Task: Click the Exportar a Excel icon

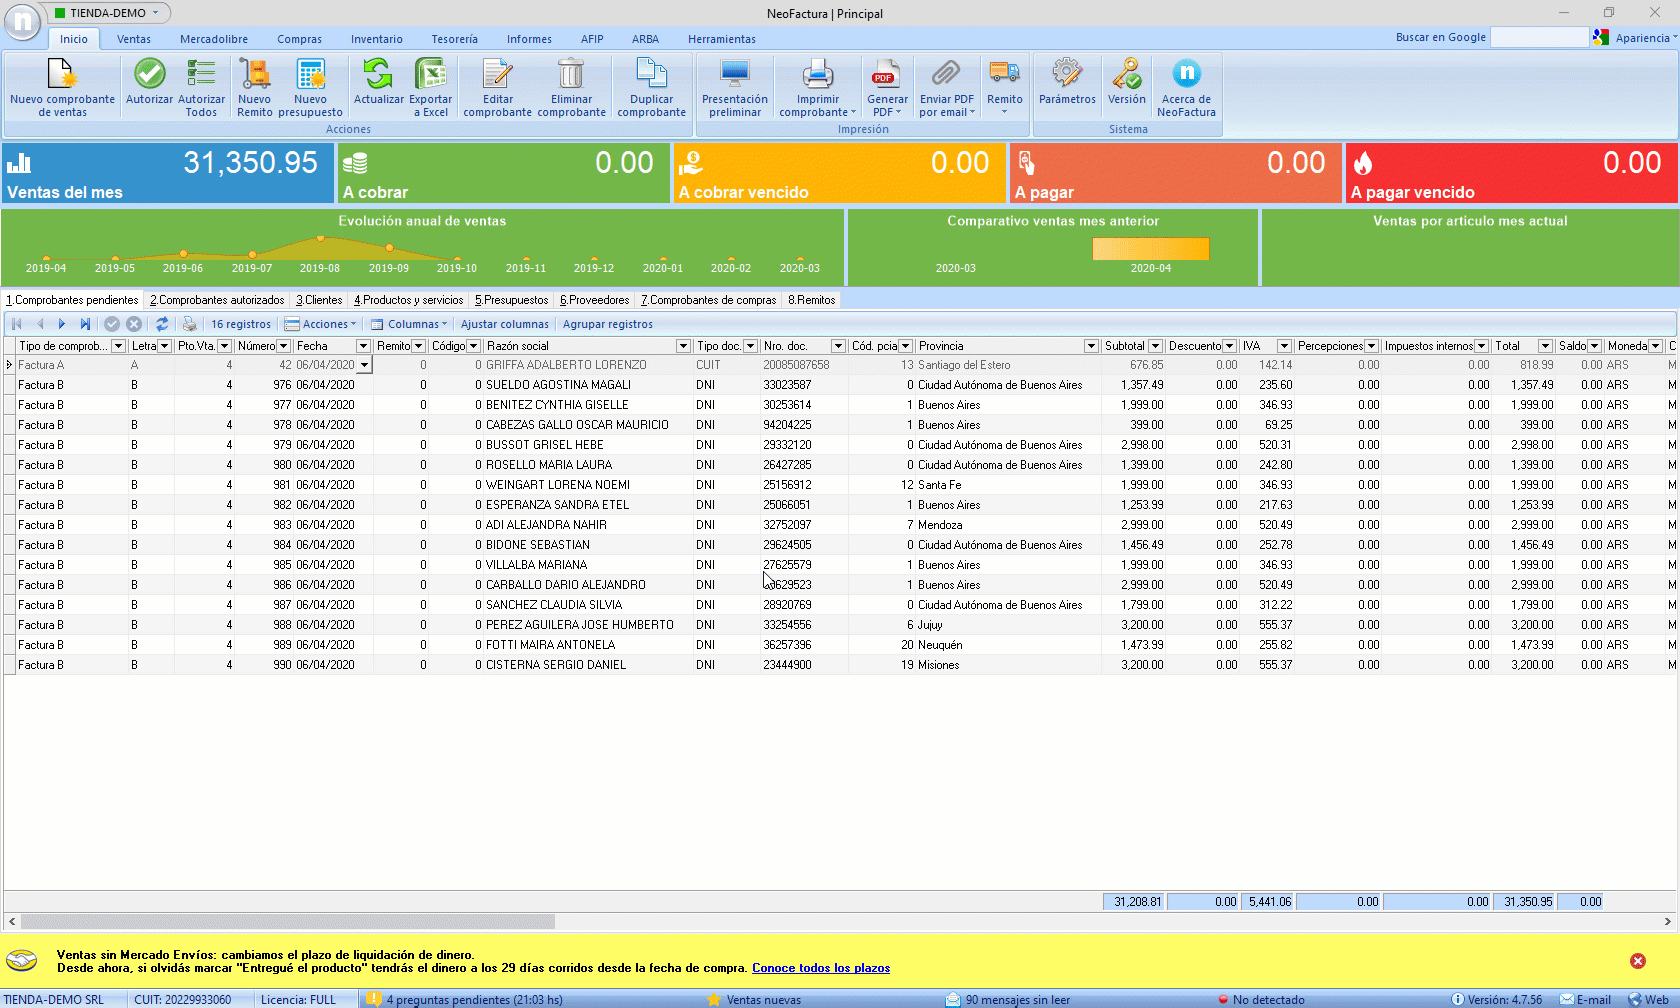Action: click(430, 75)
